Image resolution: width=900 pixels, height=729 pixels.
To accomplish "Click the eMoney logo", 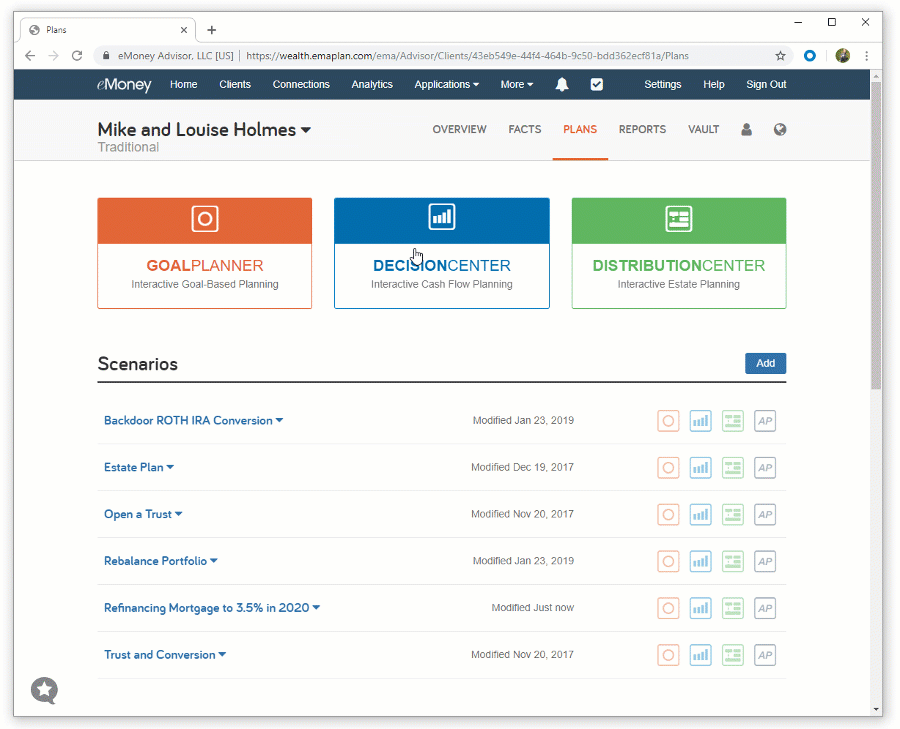I will tap(124, 84).
